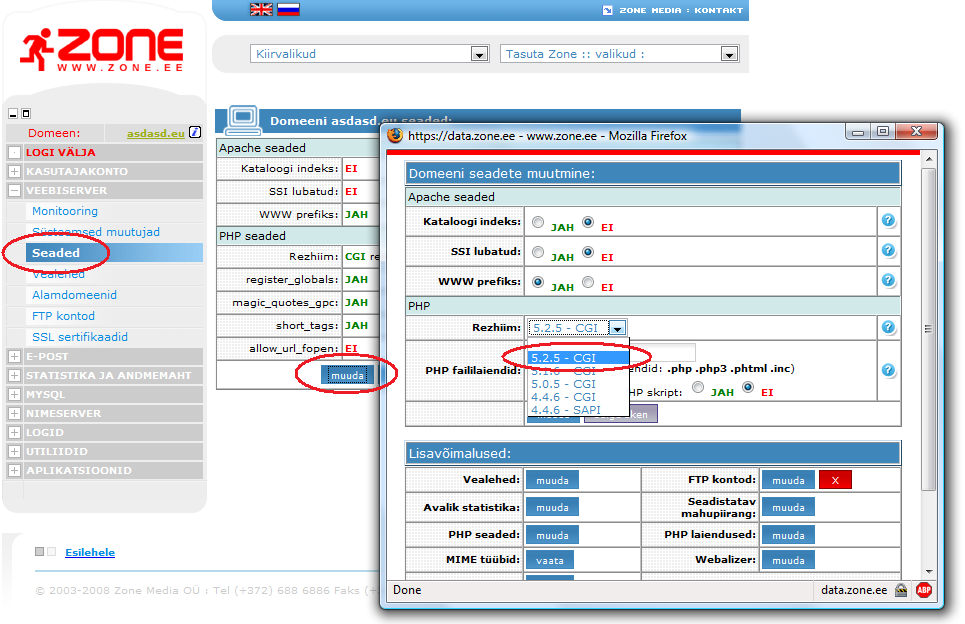The image size is (965, 624).
Task: Select JAH for Kataloogi indeks
Action: click(538, 222)
